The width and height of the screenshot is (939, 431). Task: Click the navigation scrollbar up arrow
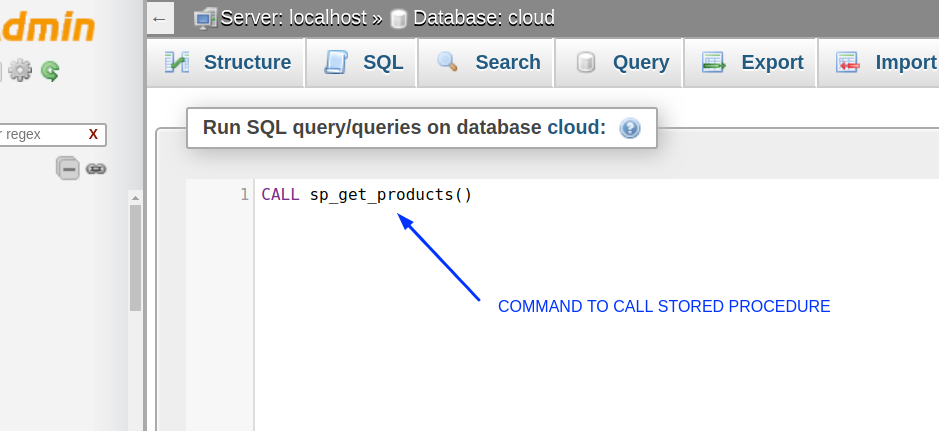[x=135, y=198]
